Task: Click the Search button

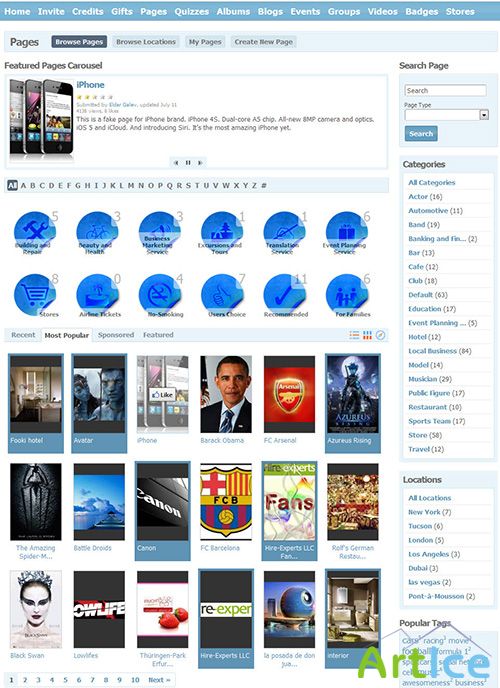Action: 421,134
